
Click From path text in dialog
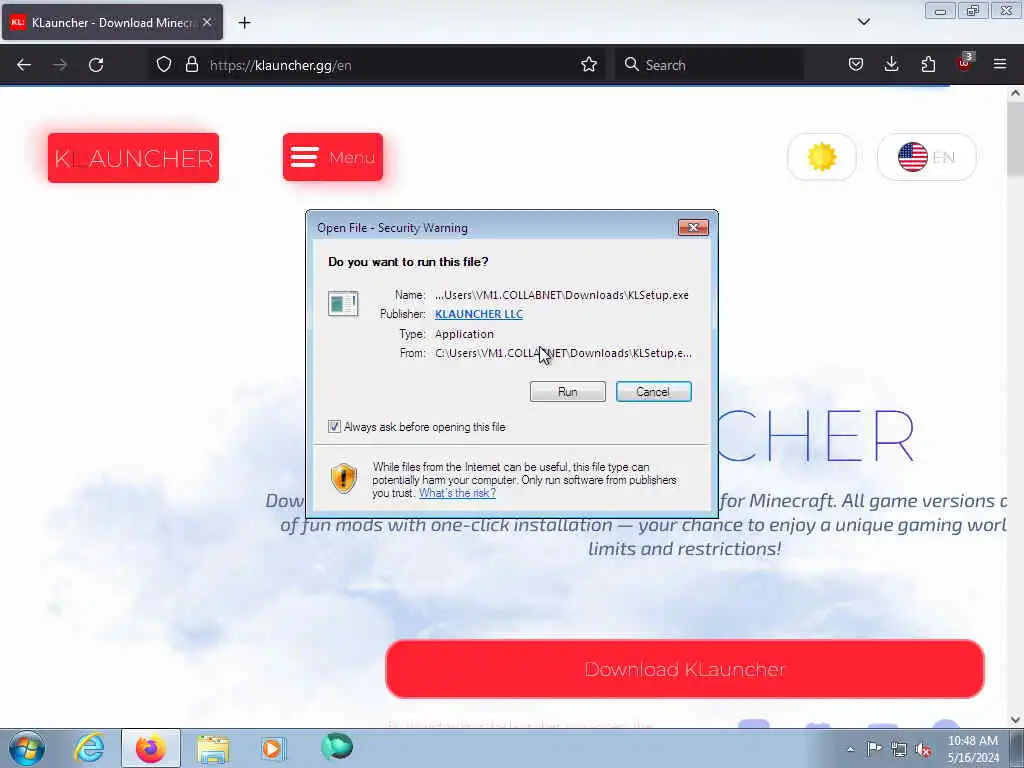563,353
